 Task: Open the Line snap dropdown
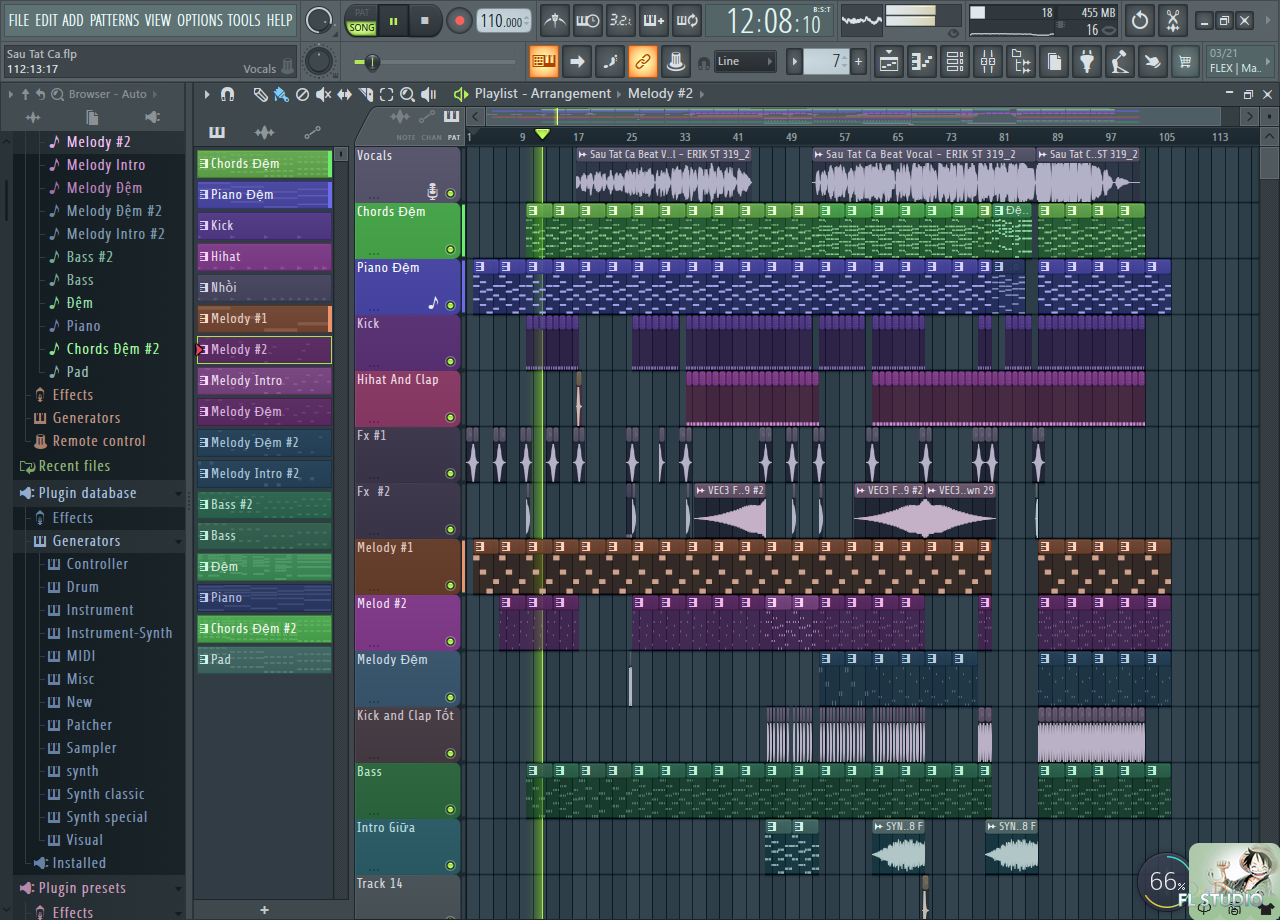[745, 61]
